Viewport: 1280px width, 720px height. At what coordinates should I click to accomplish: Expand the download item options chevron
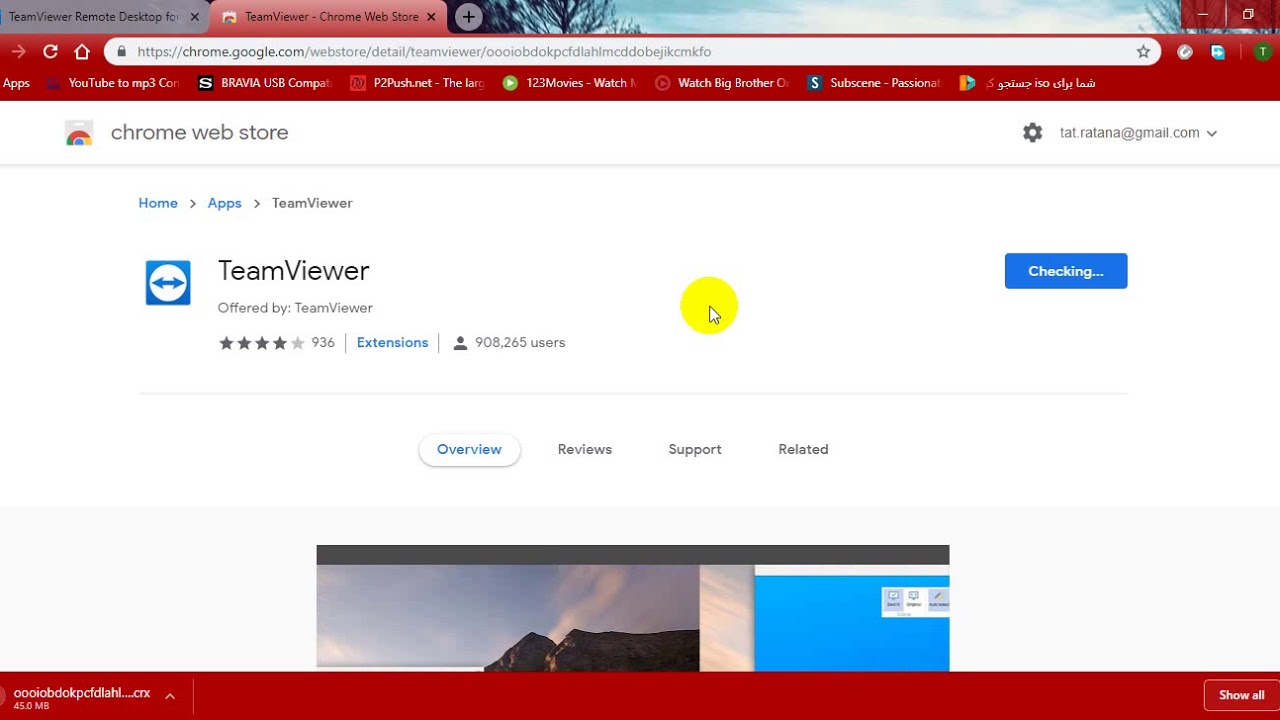pyautogui.click(x=170, y=697)
